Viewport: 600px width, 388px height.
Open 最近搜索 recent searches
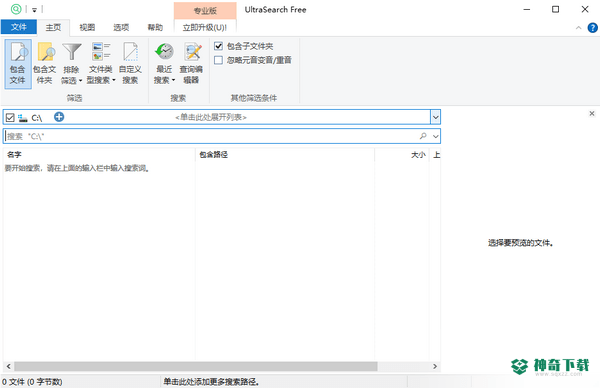click(x=164, y=64)
